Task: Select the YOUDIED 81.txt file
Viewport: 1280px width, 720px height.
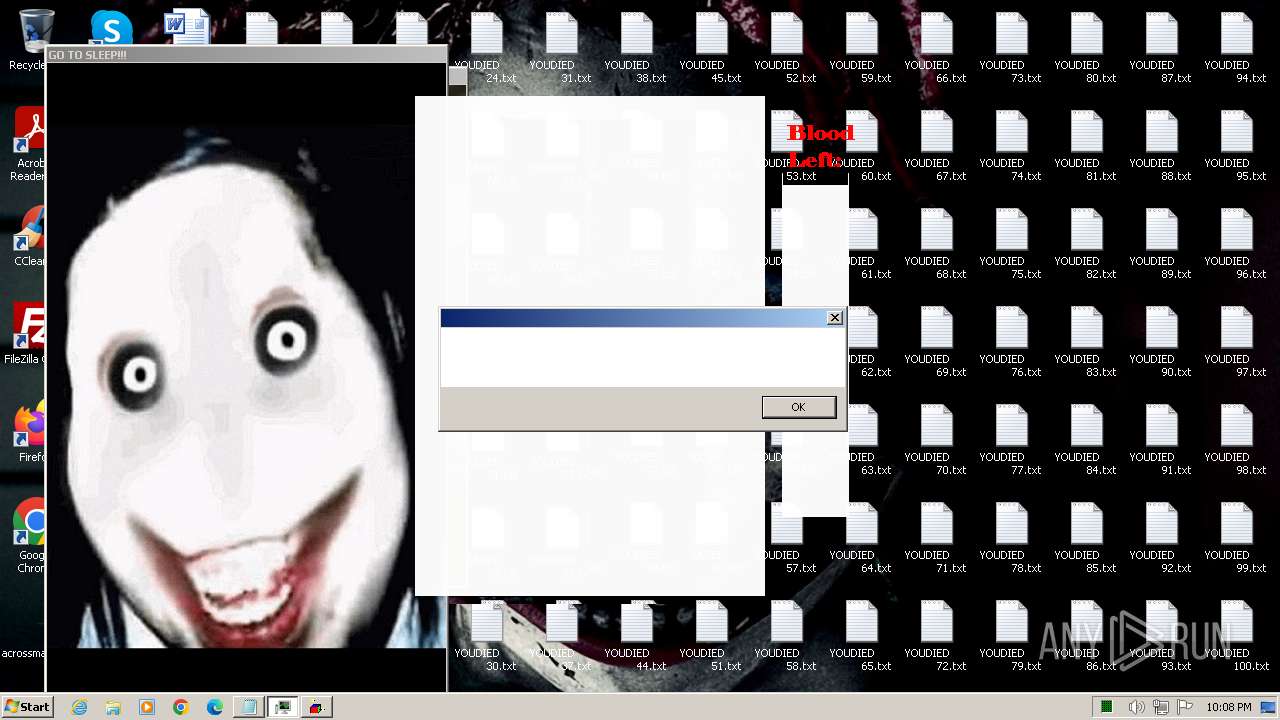Action: coord(1086,146)
